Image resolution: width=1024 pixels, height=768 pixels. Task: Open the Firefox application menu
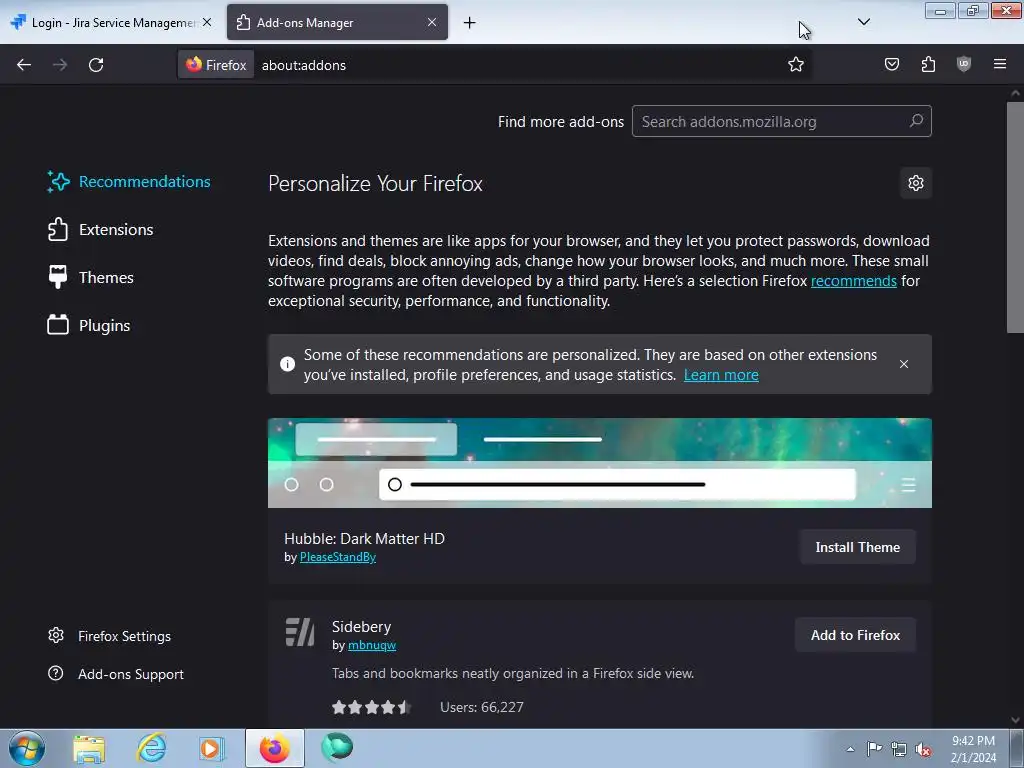1000,65
